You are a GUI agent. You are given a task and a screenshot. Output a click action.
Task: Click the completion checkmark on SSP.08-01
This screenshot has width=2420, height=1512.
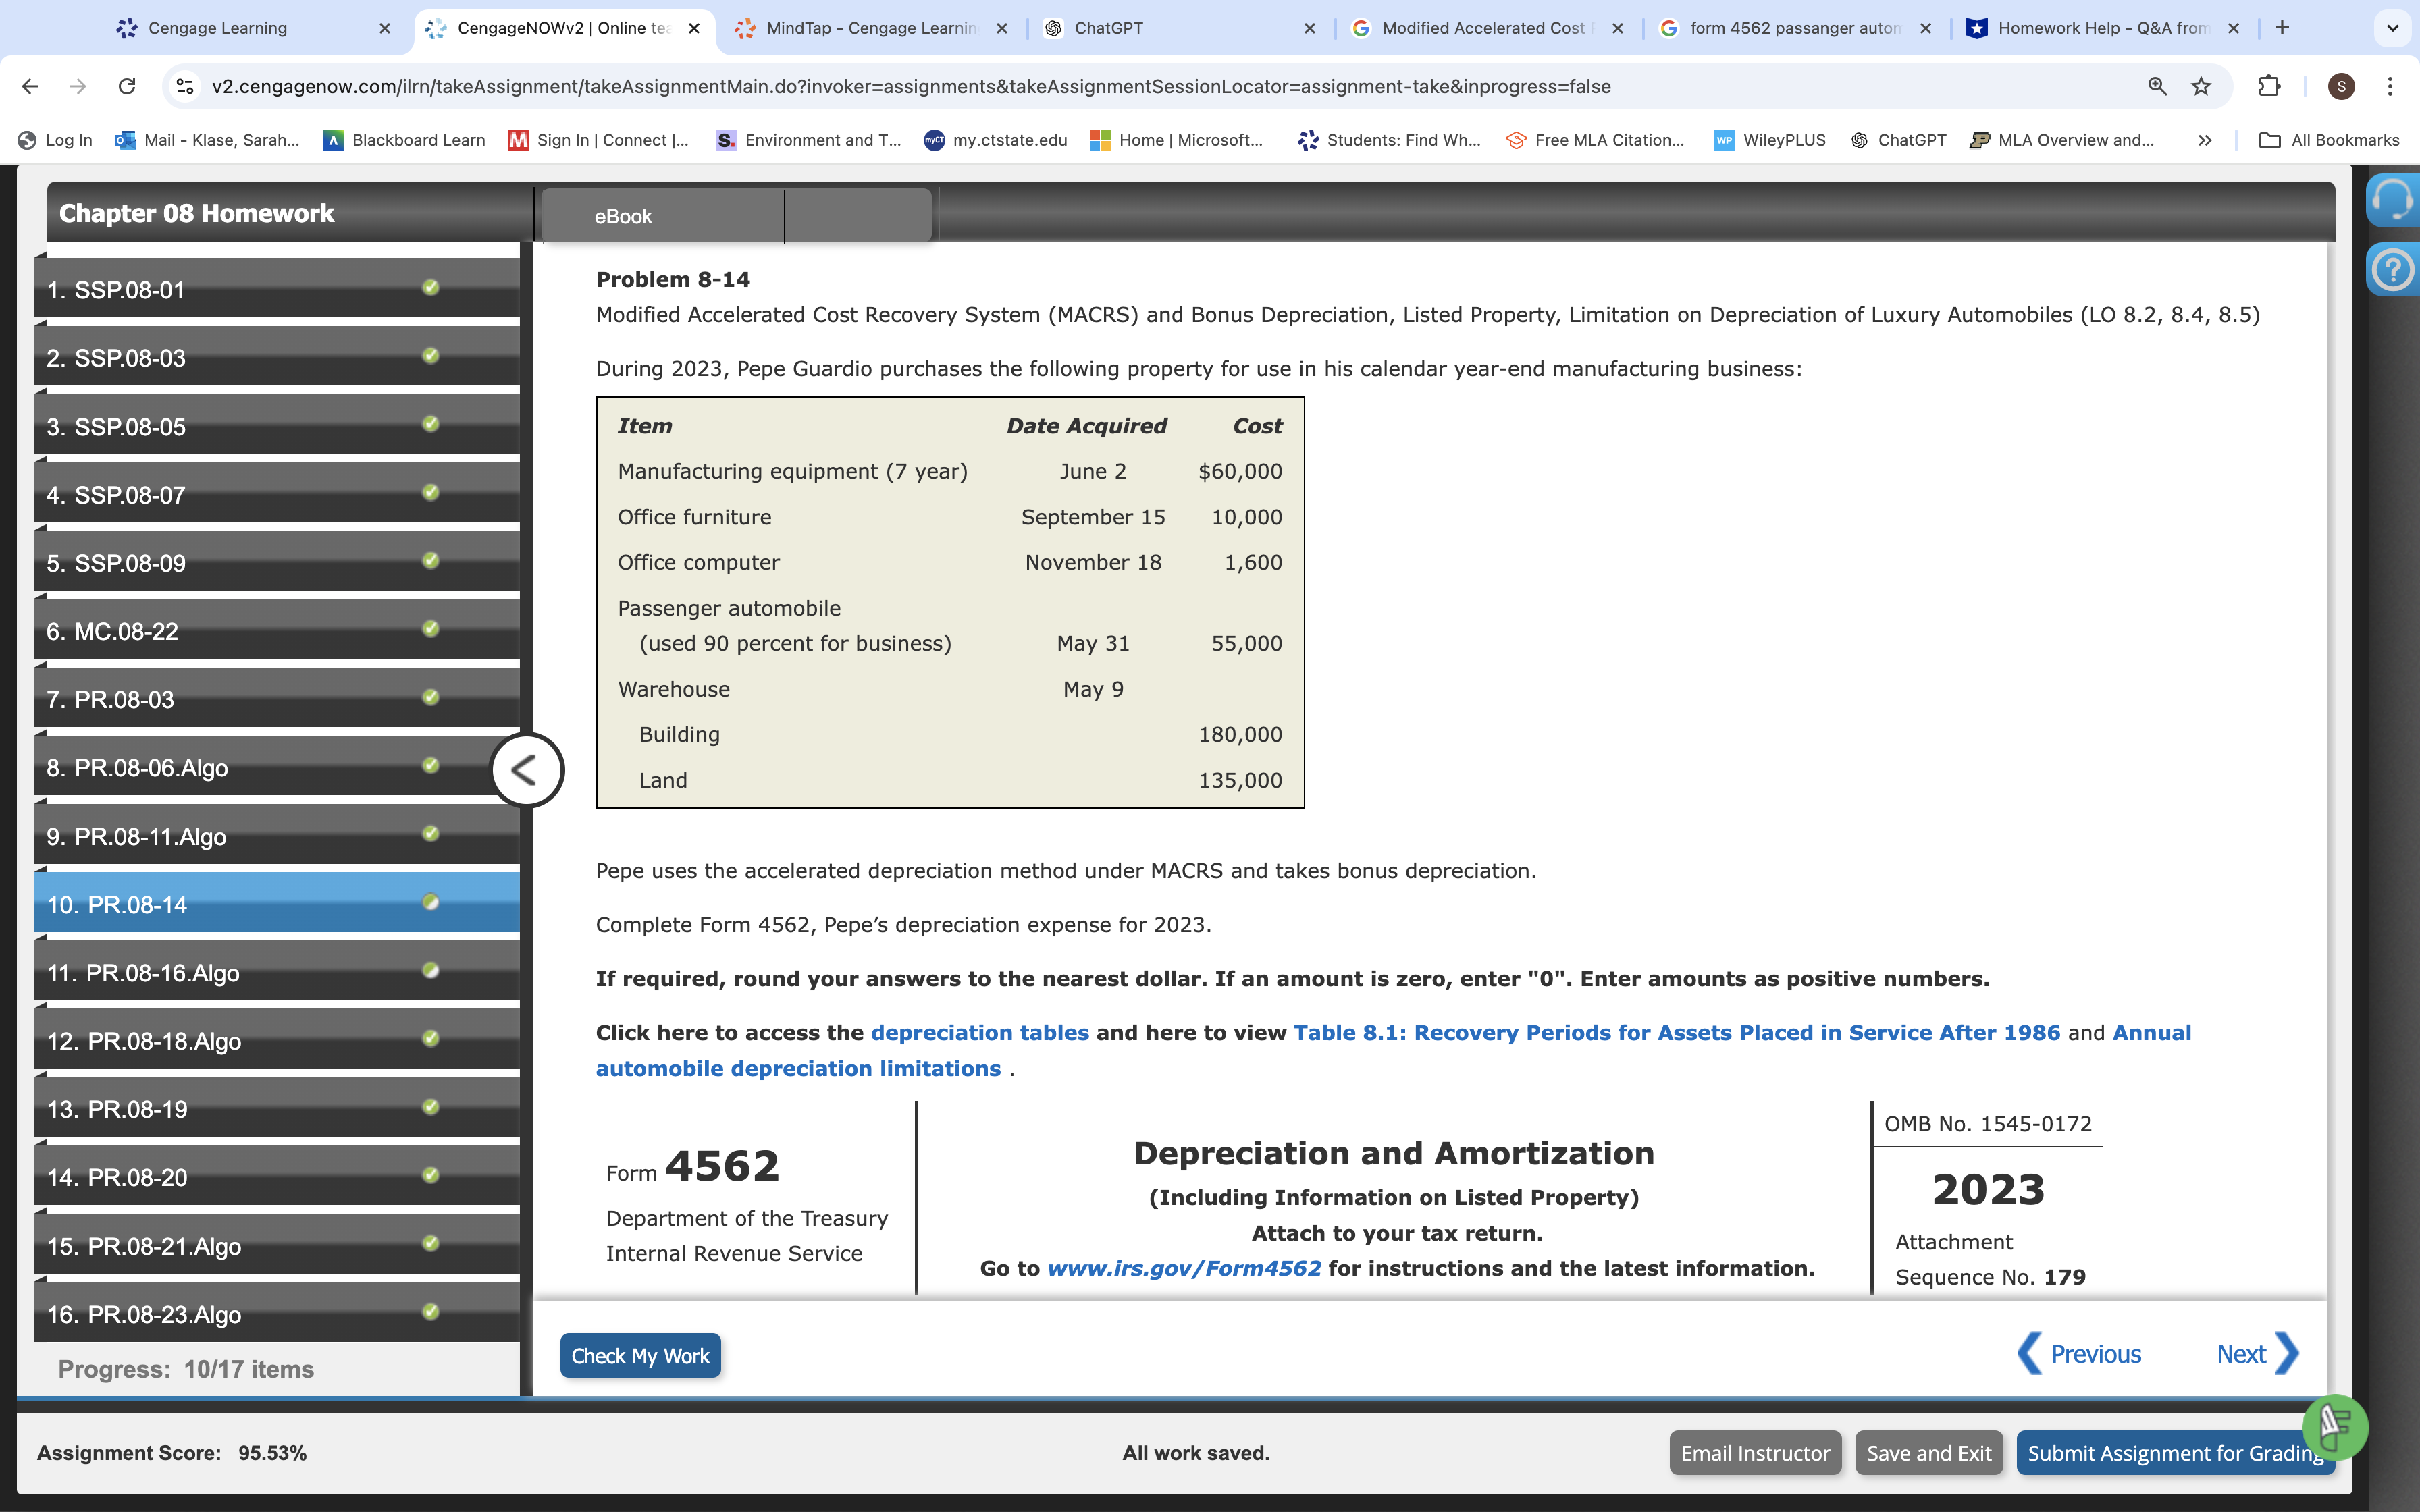430,289
